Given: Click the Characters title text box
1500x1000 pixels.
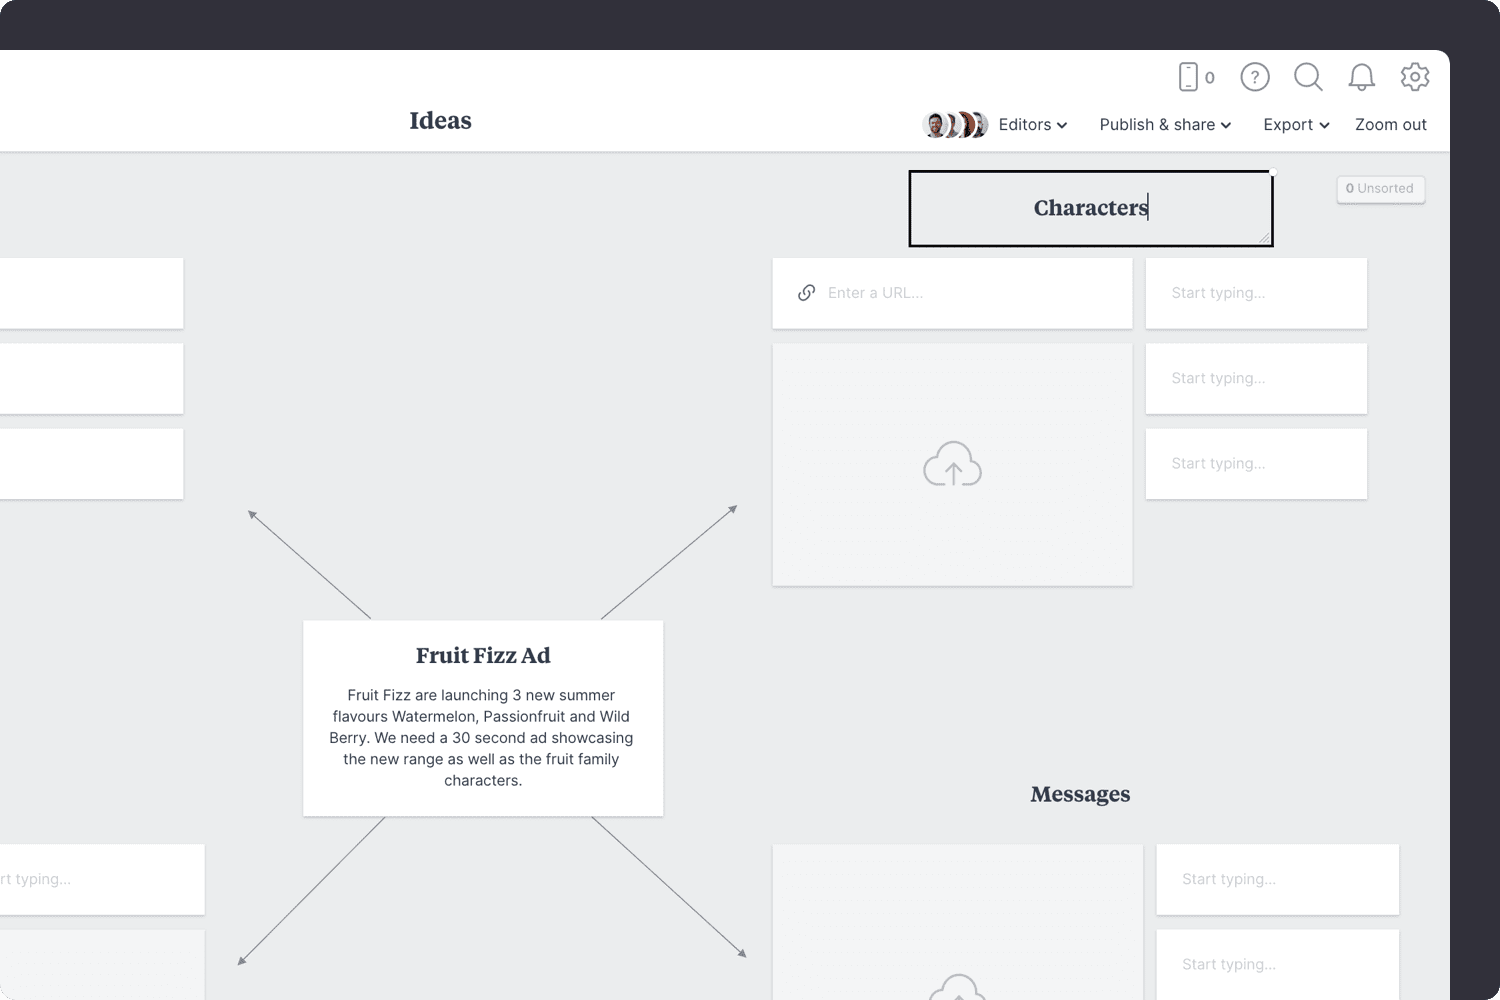Looking at the screenshot, I should pyautogui.click(x=1090, y=208).
